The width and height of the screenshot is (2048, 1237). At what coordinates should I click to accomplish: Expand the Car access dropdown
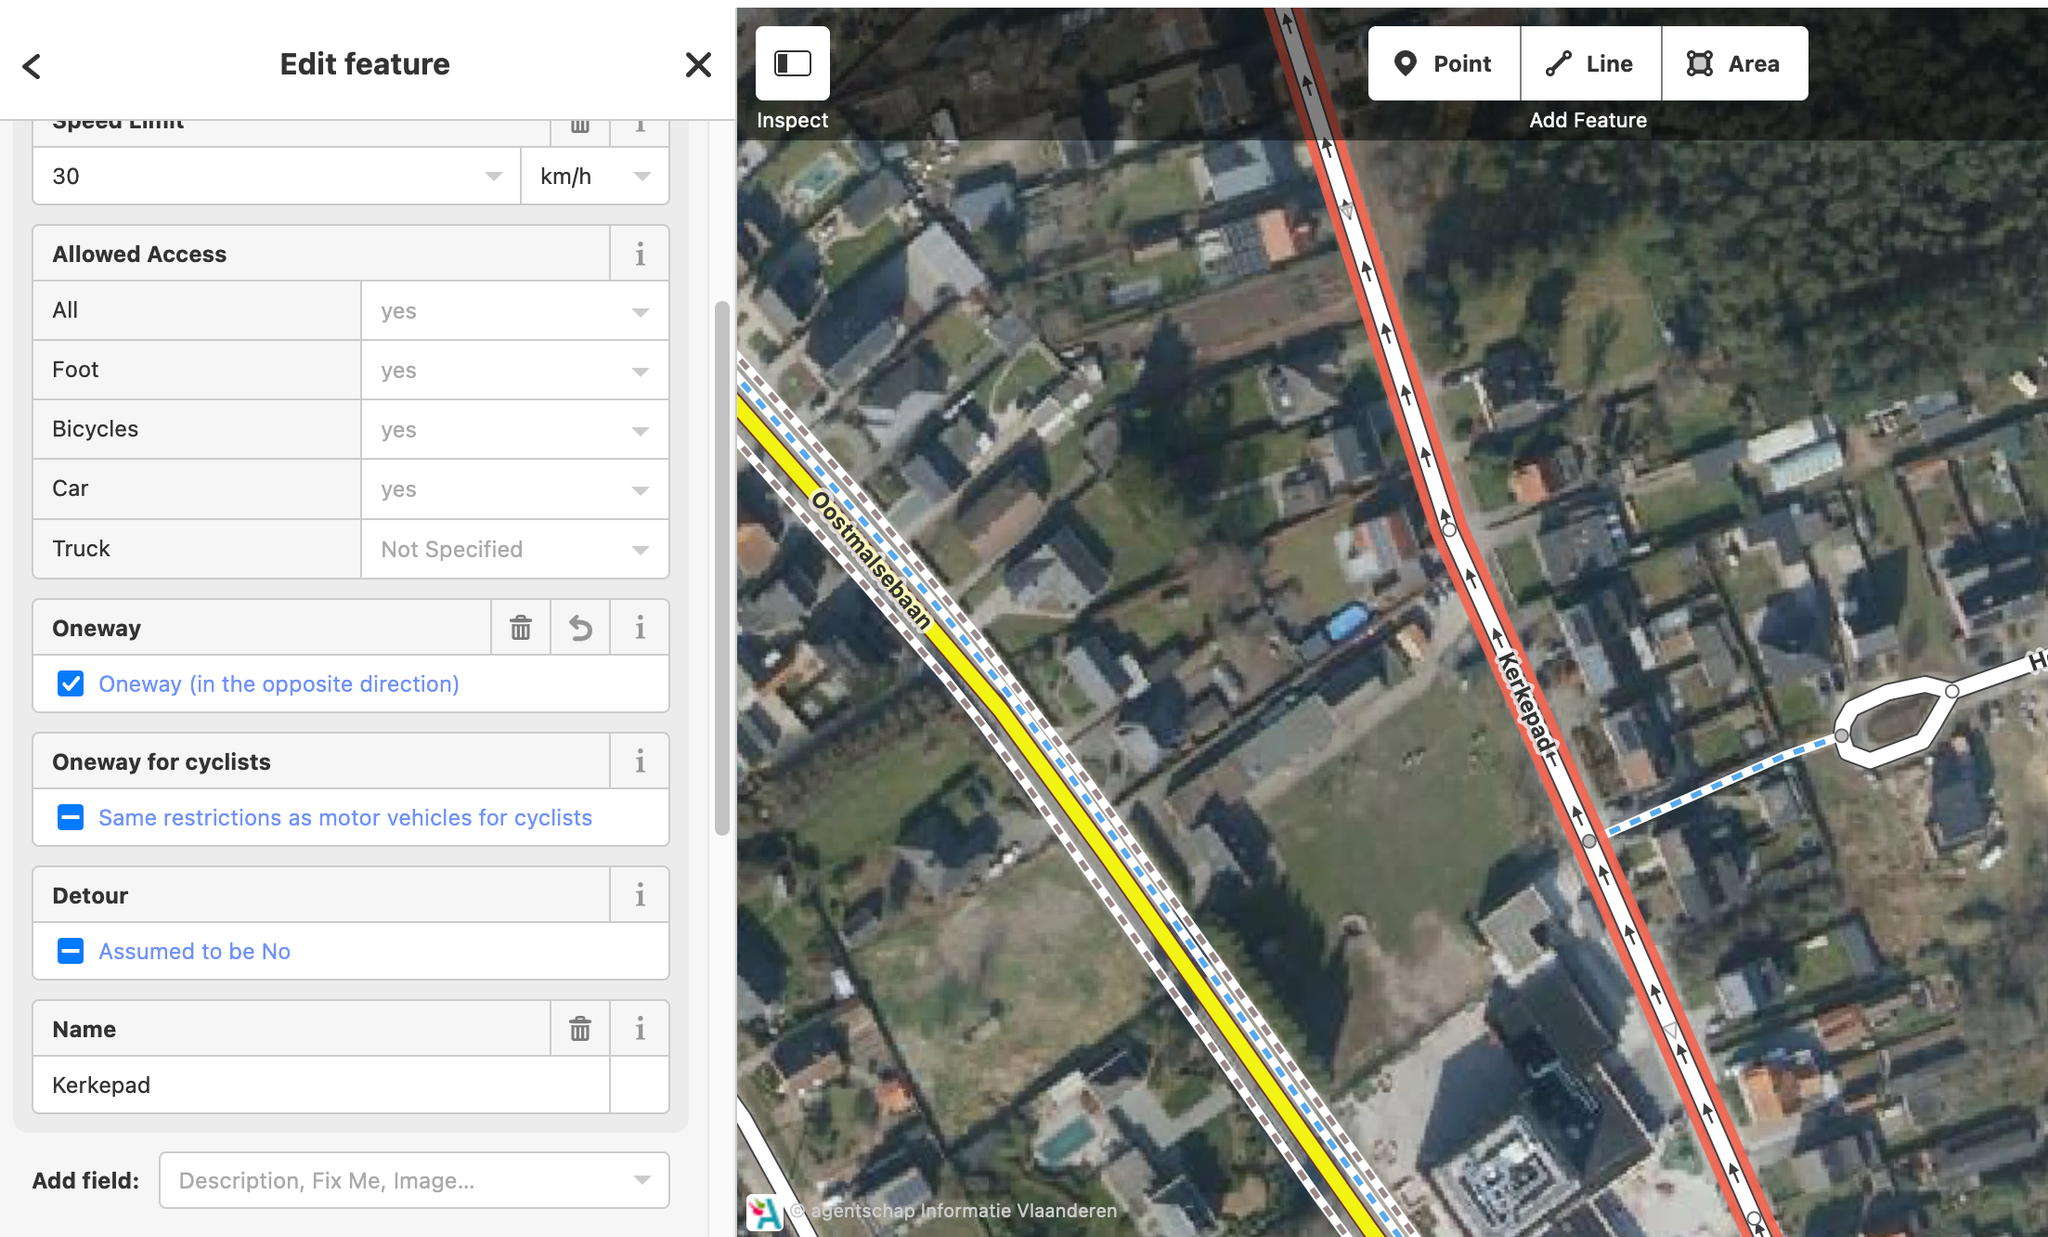639,488
